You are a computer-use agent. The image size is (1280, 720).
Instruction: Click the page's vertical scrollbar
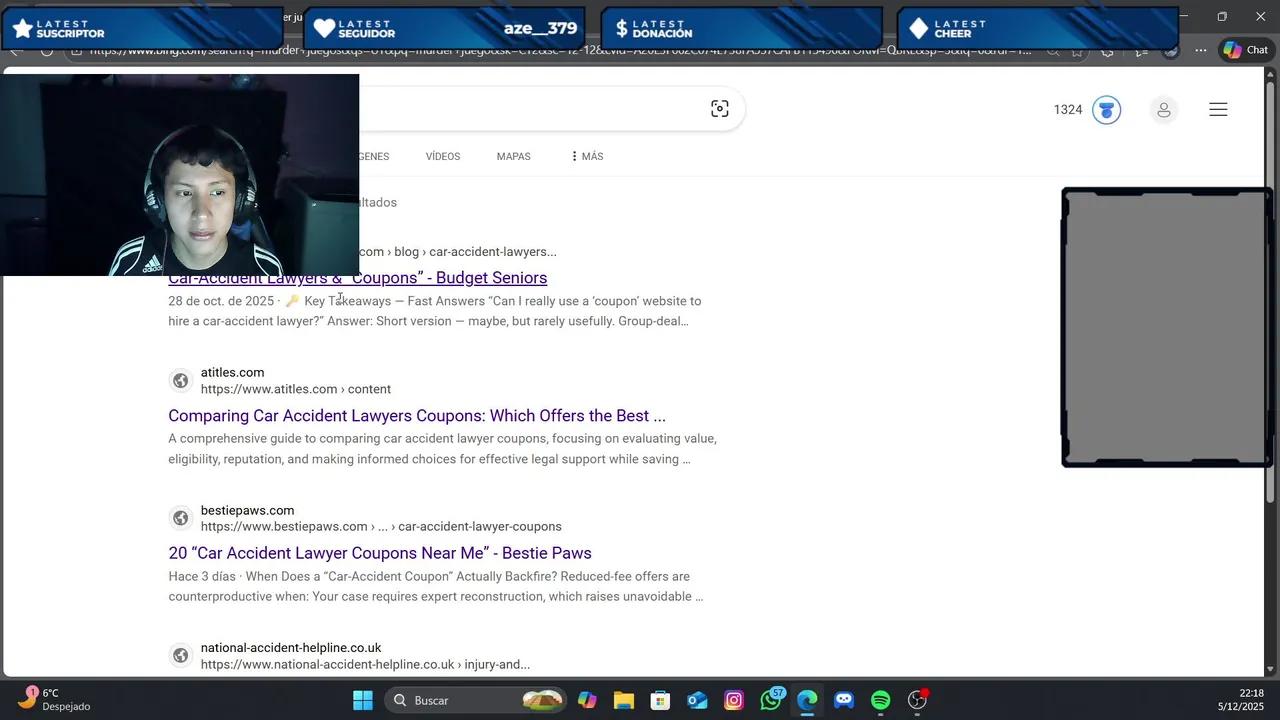pyautogui.click(x=1270, y=300)
